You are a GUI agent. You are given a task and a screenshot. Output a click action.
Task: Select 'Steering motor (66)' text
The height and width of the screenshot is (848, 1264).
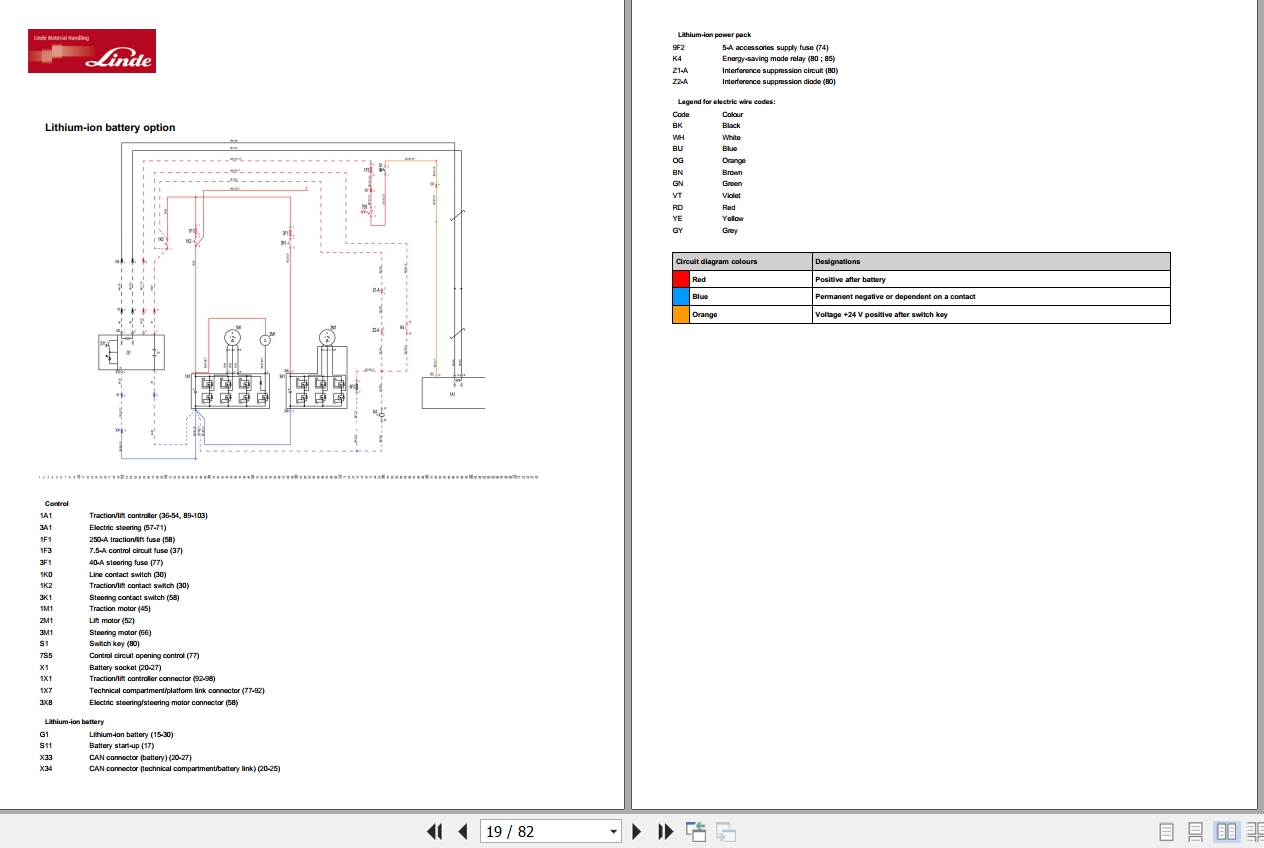pos(120,632)
